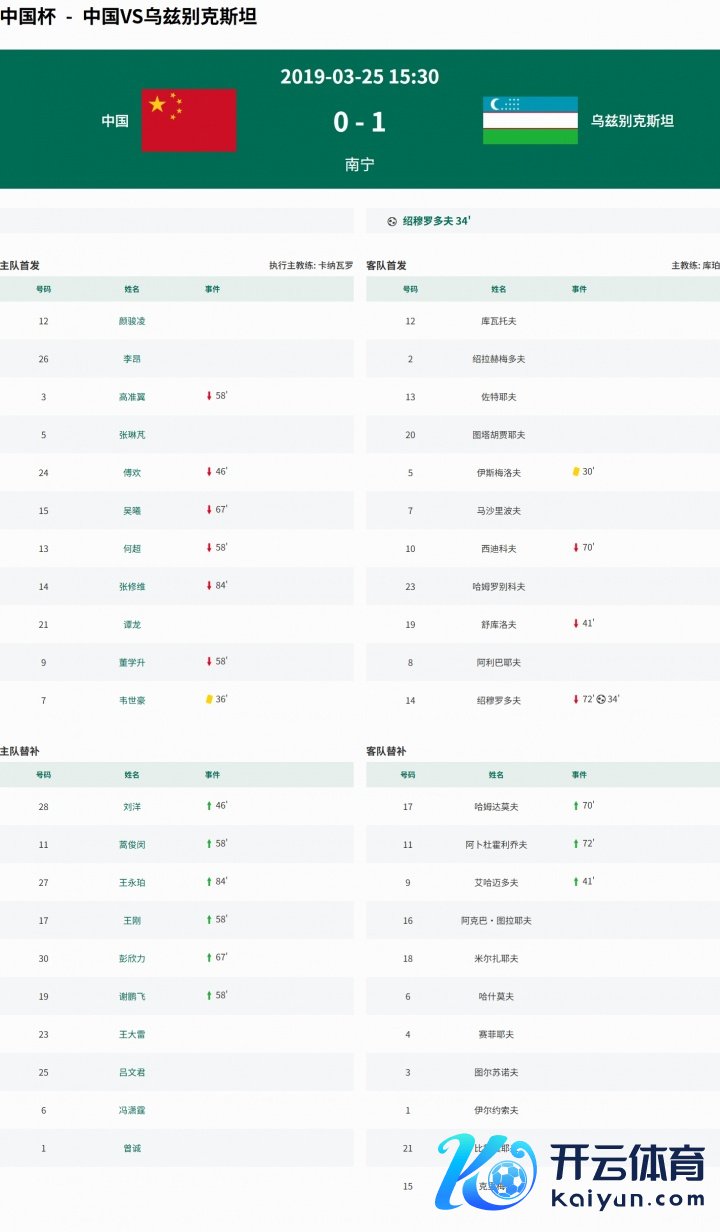Click the 中国 team name in header
Viewport: 720px width, 1232px height.
pyautogui.click(x=115, y=121)
